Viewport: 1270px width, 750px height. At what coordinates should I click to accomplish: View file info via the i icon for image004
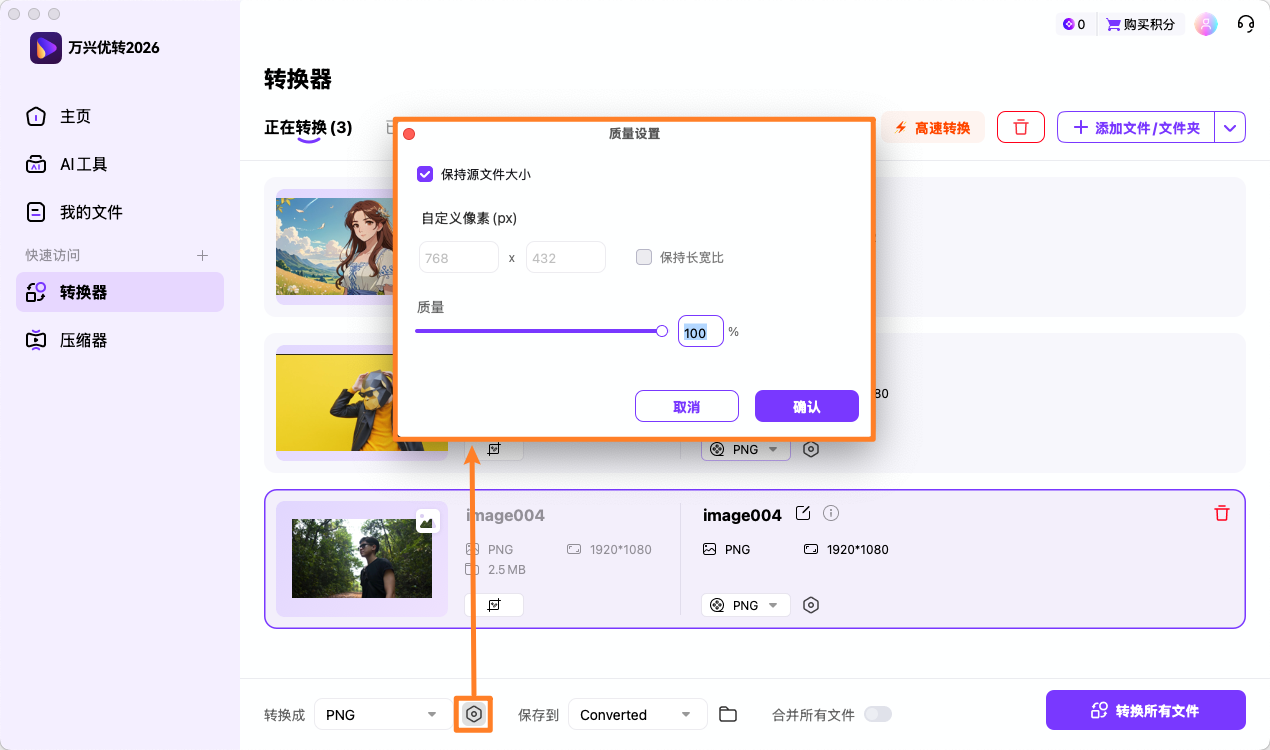pyautogui.click(x=831, y=513)
